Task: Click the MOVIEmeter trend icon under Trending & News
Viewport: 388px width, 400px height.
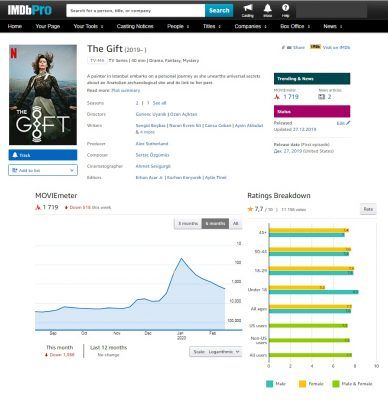Action: tap(277, 97)
